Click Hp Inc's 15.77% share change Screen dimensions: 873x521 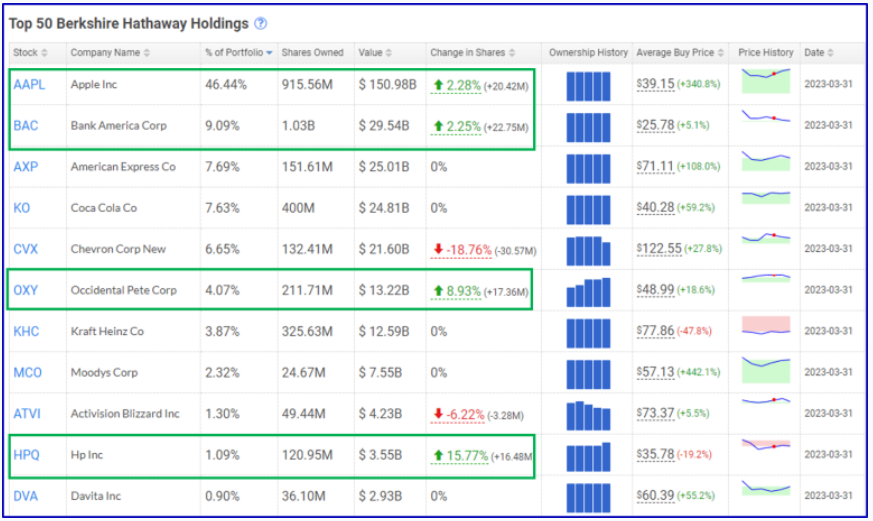pos(459,456)
